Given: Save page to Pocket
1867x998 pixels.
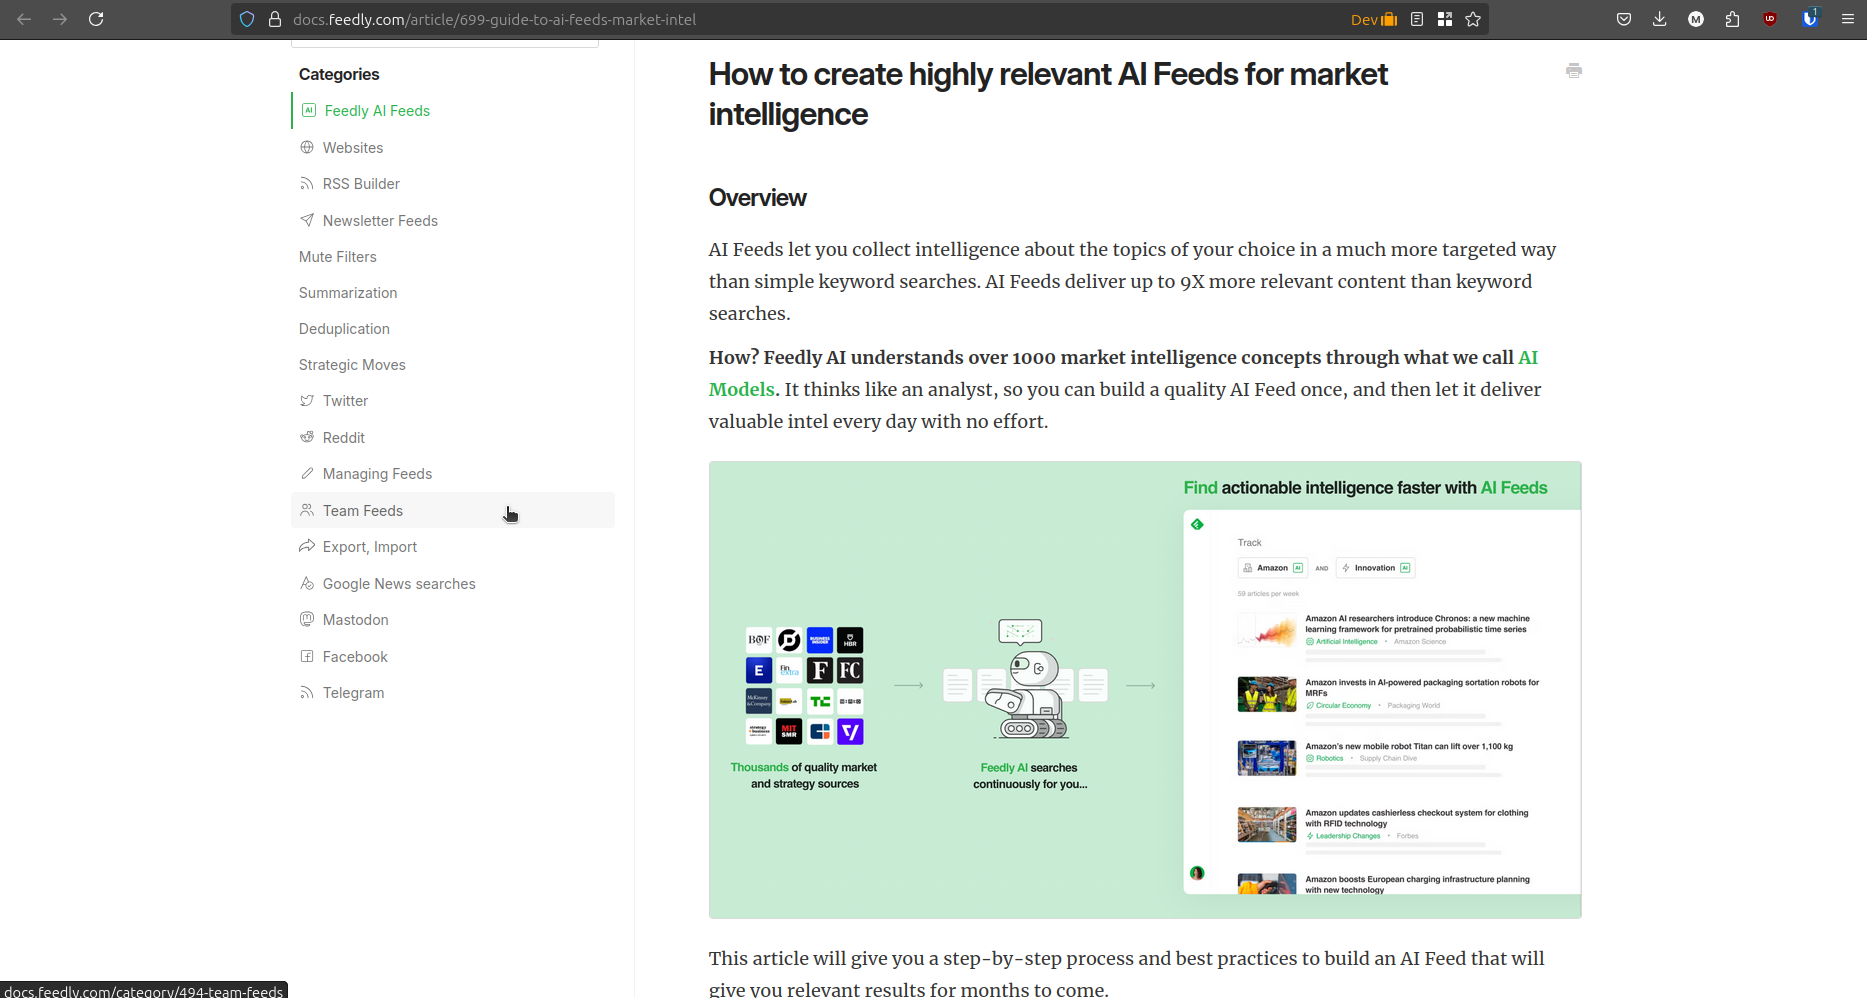Looking at the screenshot, I should (x=1624, y=19).
